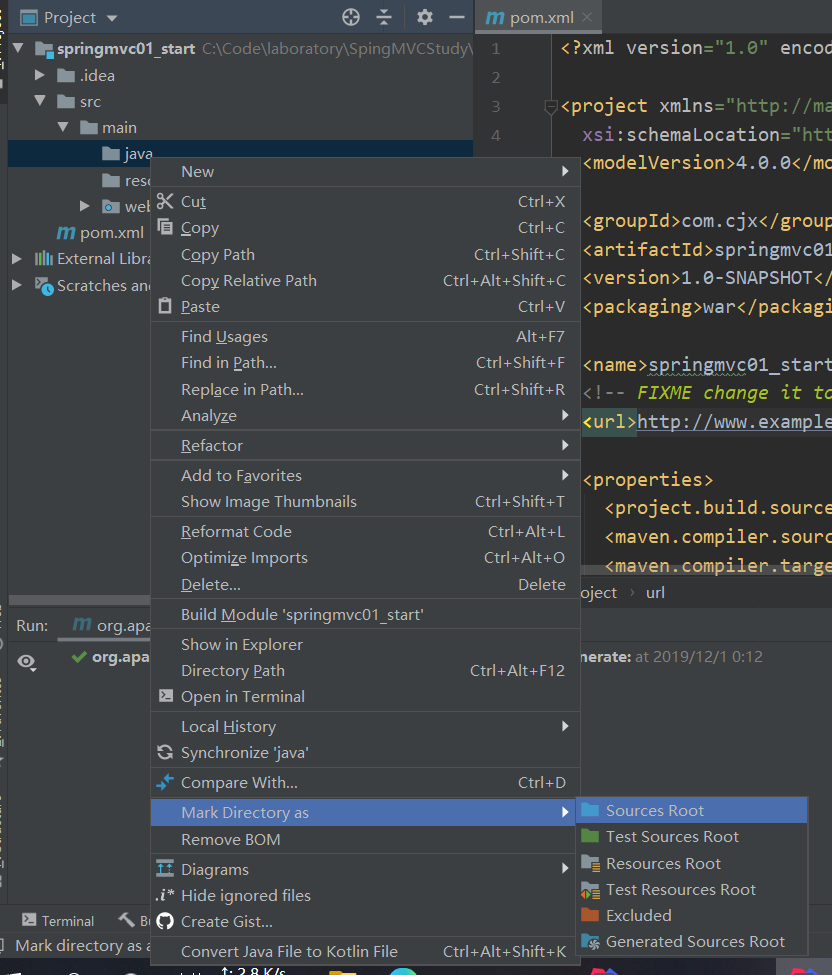The width and height of the screenshot is (832, 975).
Task: Select pom.xml in project tree
Action: coord(100,233)
